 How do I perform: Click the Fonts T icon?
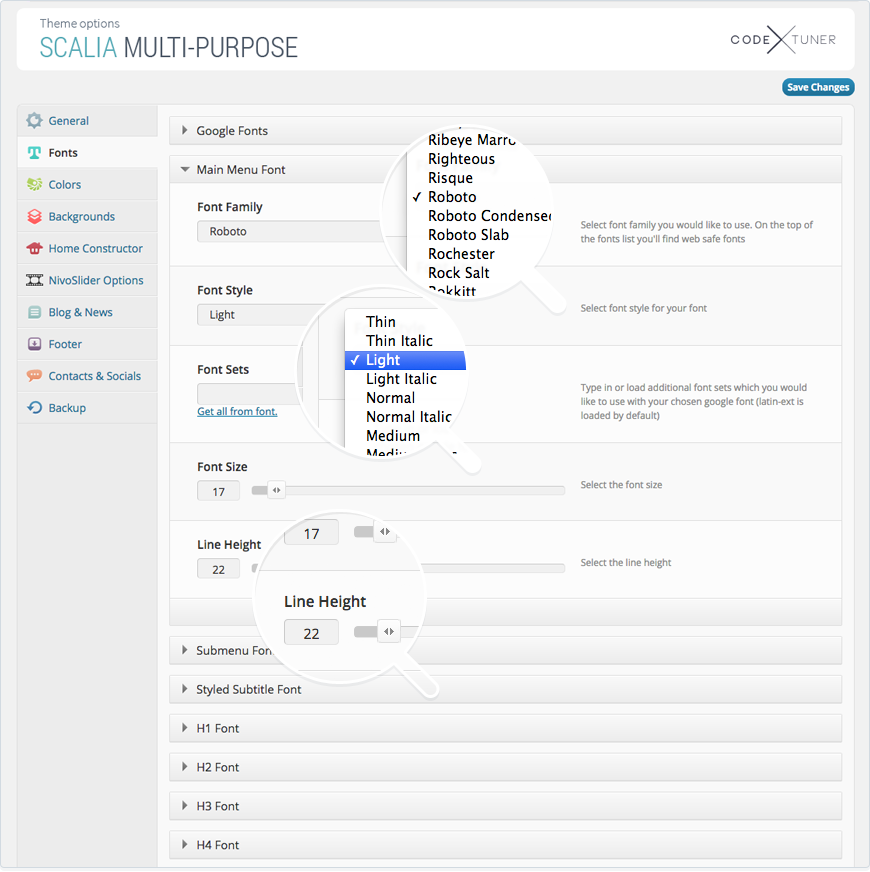coord(35,153)
